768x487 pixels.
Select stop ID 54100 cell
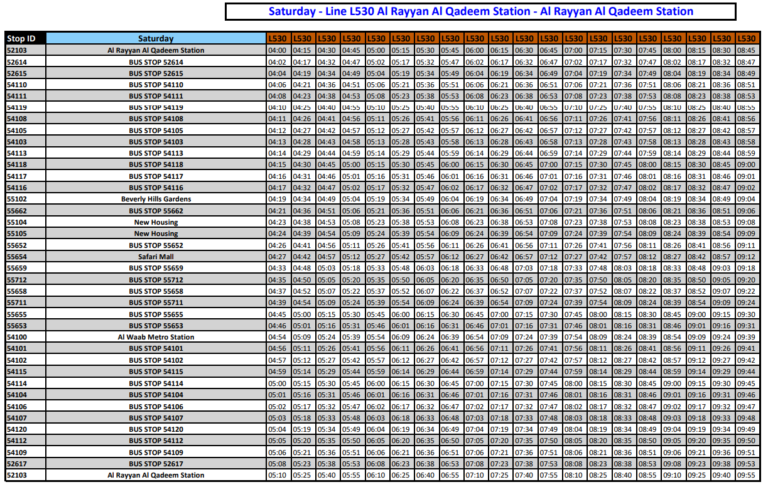(18, 337)
